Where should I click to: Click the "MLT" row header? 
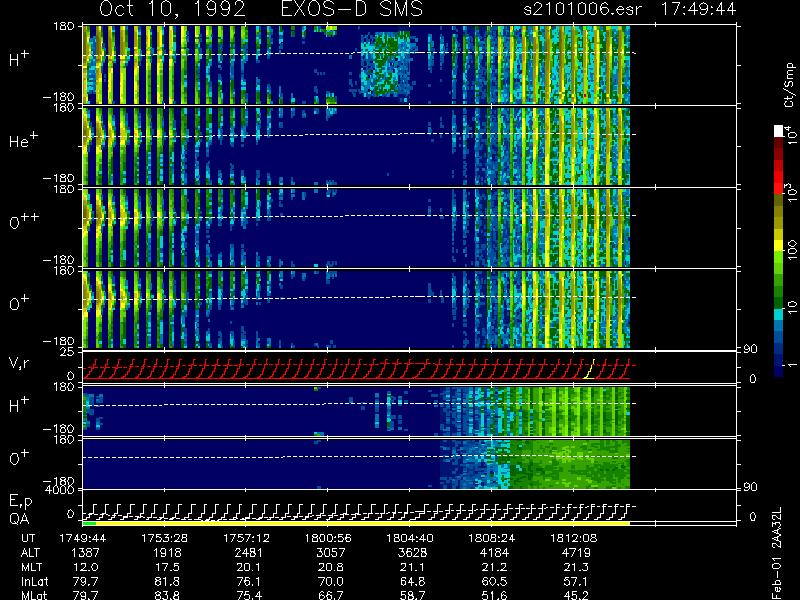coord(31,567)
